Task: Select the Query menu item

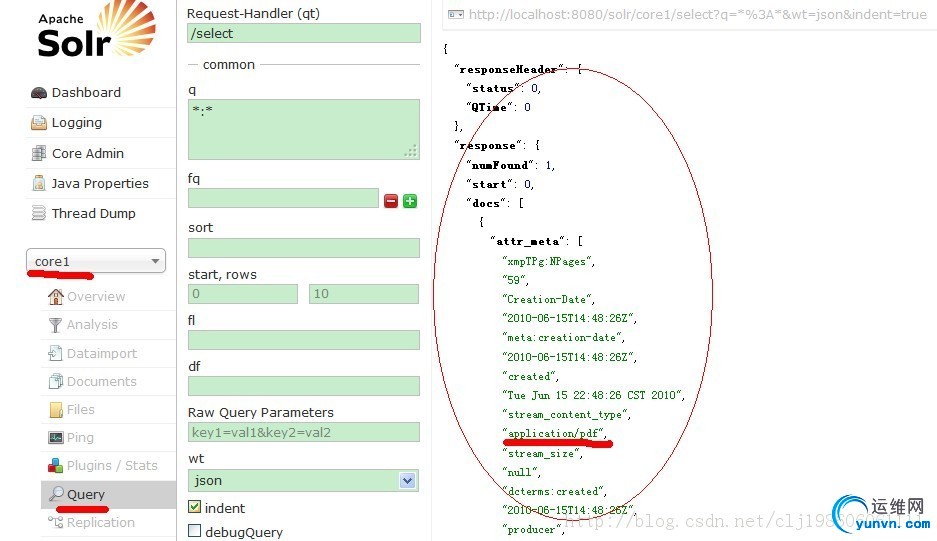Action: [85, 494]
